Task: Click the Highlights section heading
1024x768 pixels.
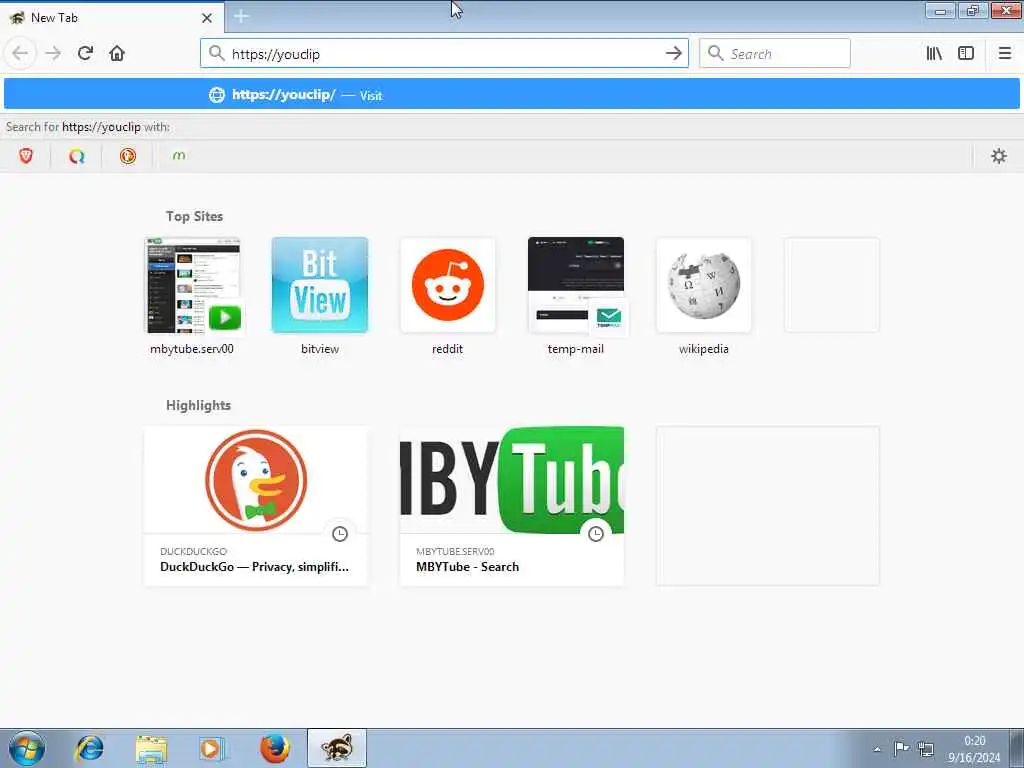Action: click(x=198, y=406)
